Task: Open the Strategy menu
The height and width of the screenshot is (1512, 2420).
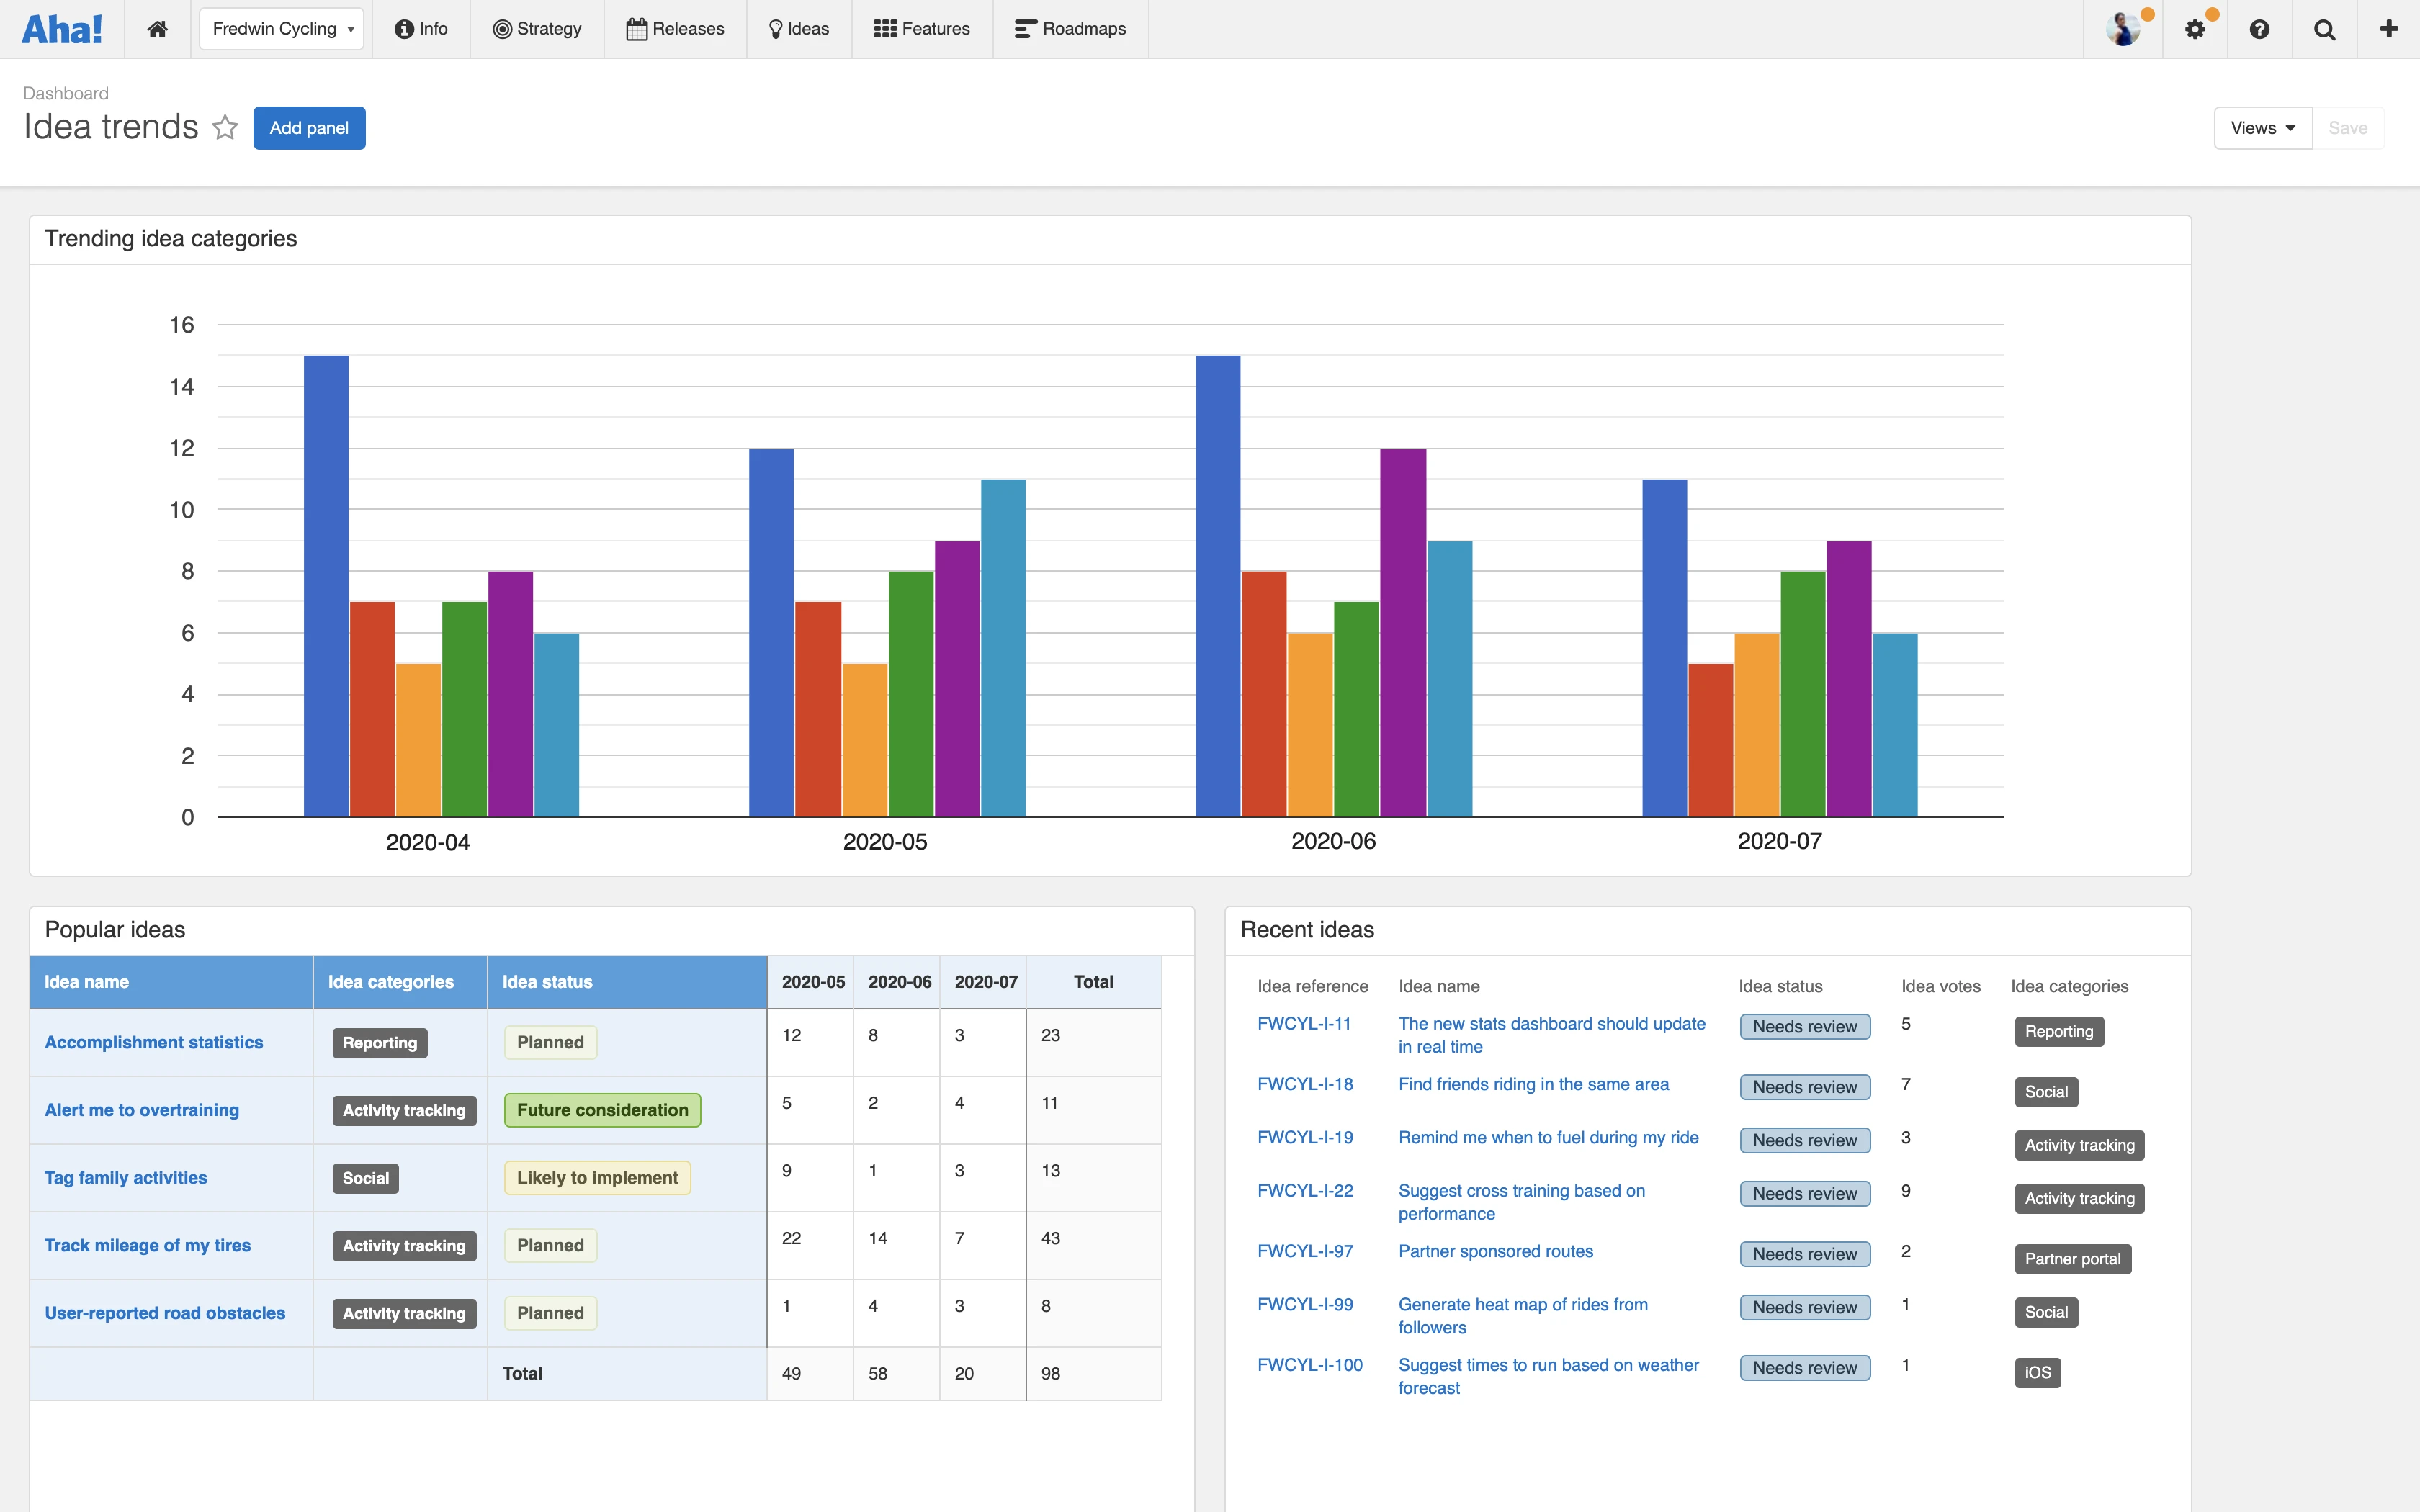Action: pyautogui.click(x=537, y=29)
